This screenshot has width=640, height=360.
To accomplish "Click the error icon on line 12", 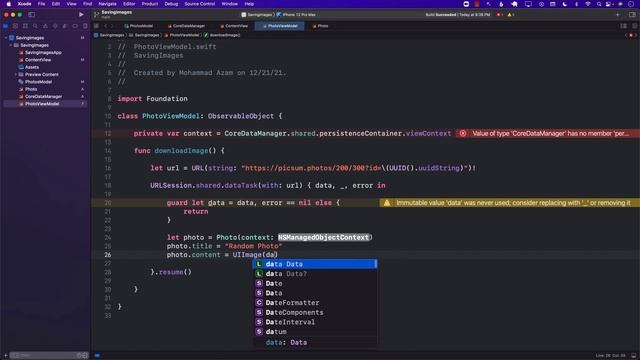I will click(x=462, y=133).
